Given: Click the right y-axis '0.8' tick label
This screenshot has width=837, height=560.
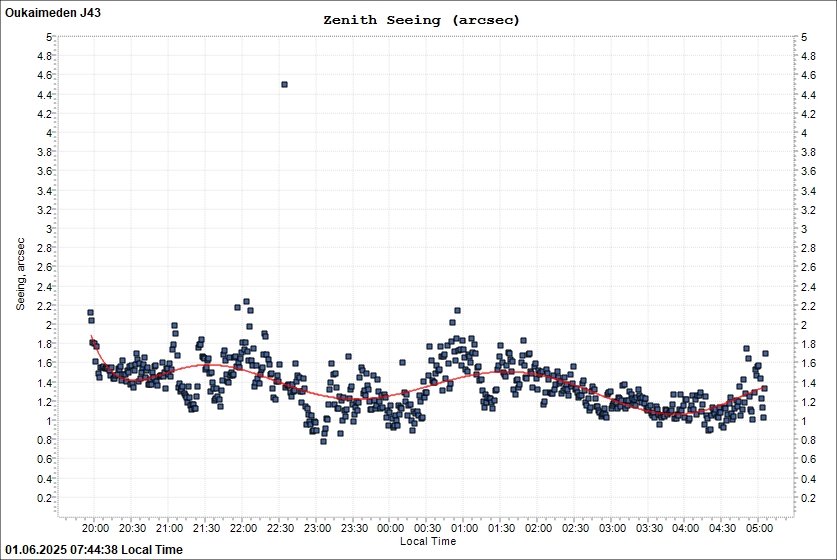Looking at the screenshot, I should coord(808,440).
